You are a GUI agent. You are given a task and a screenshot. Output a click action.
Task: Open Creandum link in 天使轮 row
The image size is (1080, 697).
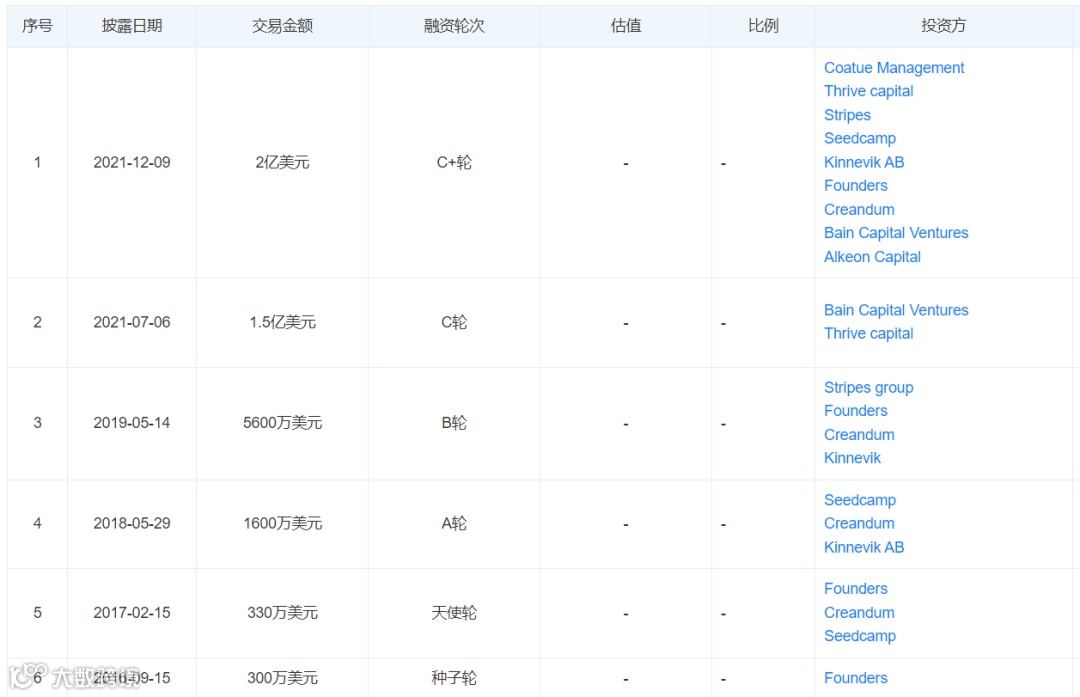point(859,612)
